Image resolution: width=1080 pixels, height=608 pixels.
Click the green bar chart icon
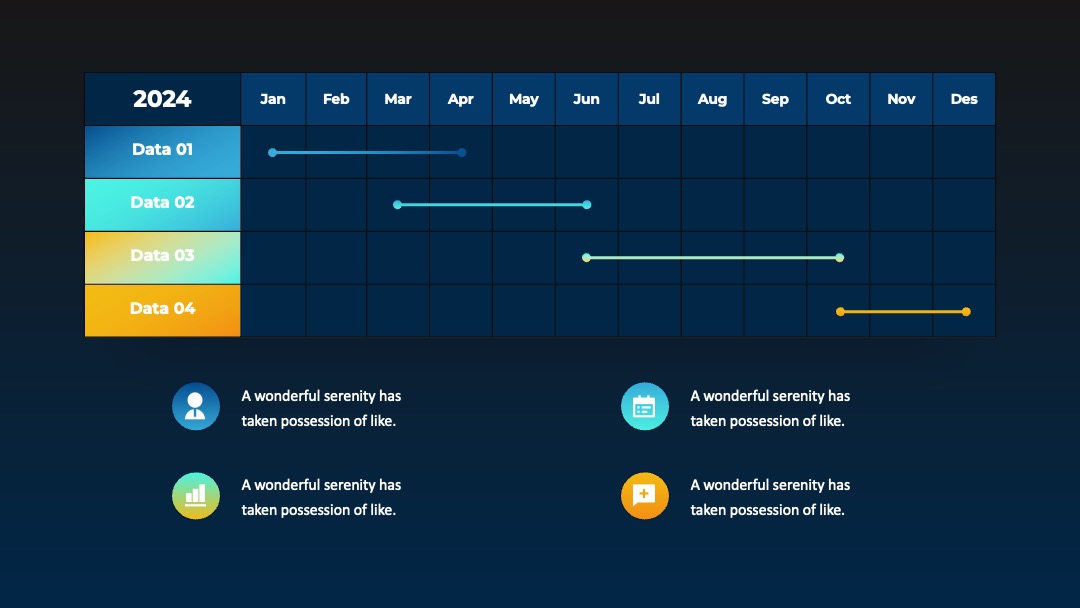[196, 496]
